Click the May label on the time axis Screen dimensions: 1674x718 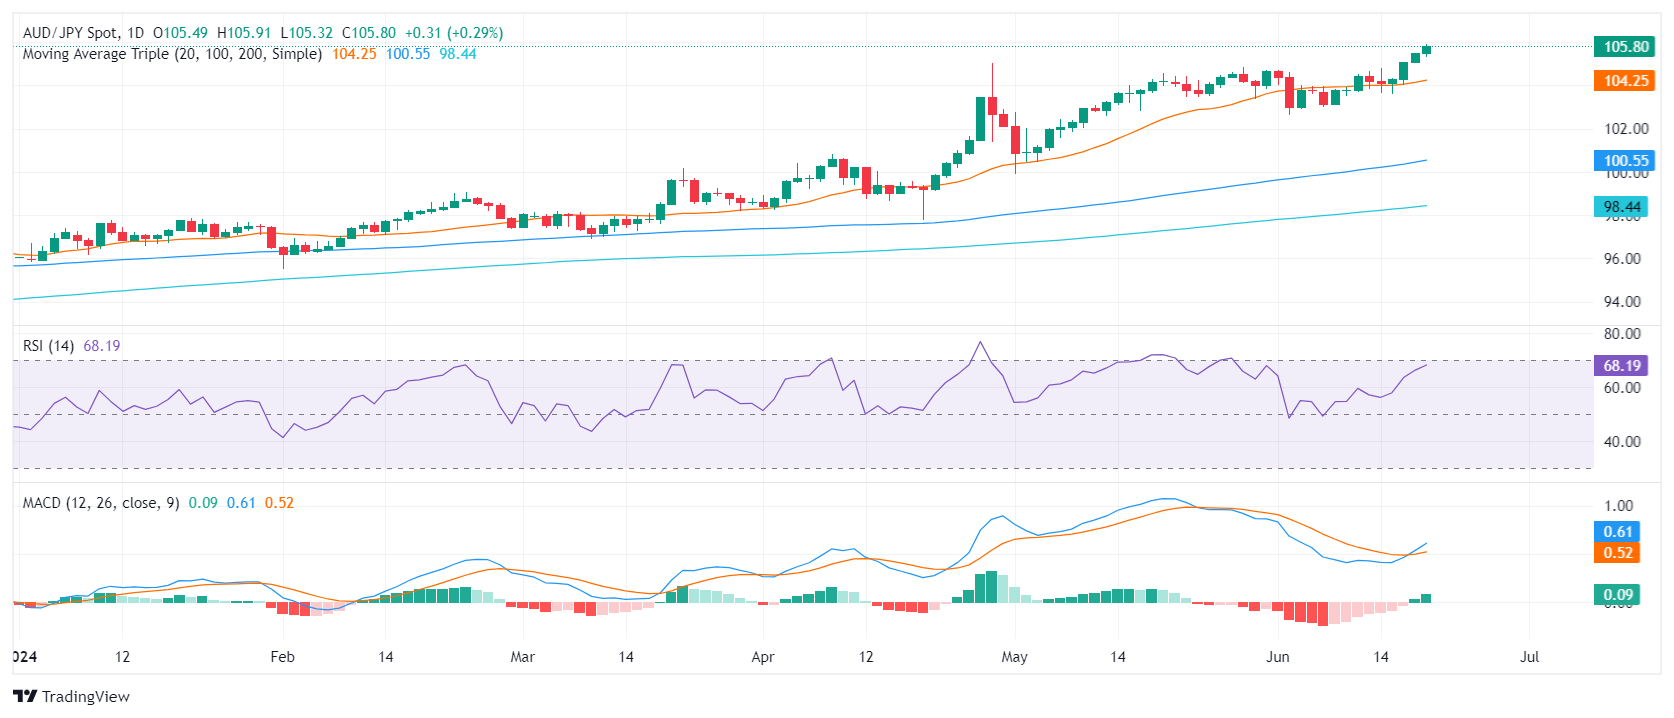point(1014,657)
